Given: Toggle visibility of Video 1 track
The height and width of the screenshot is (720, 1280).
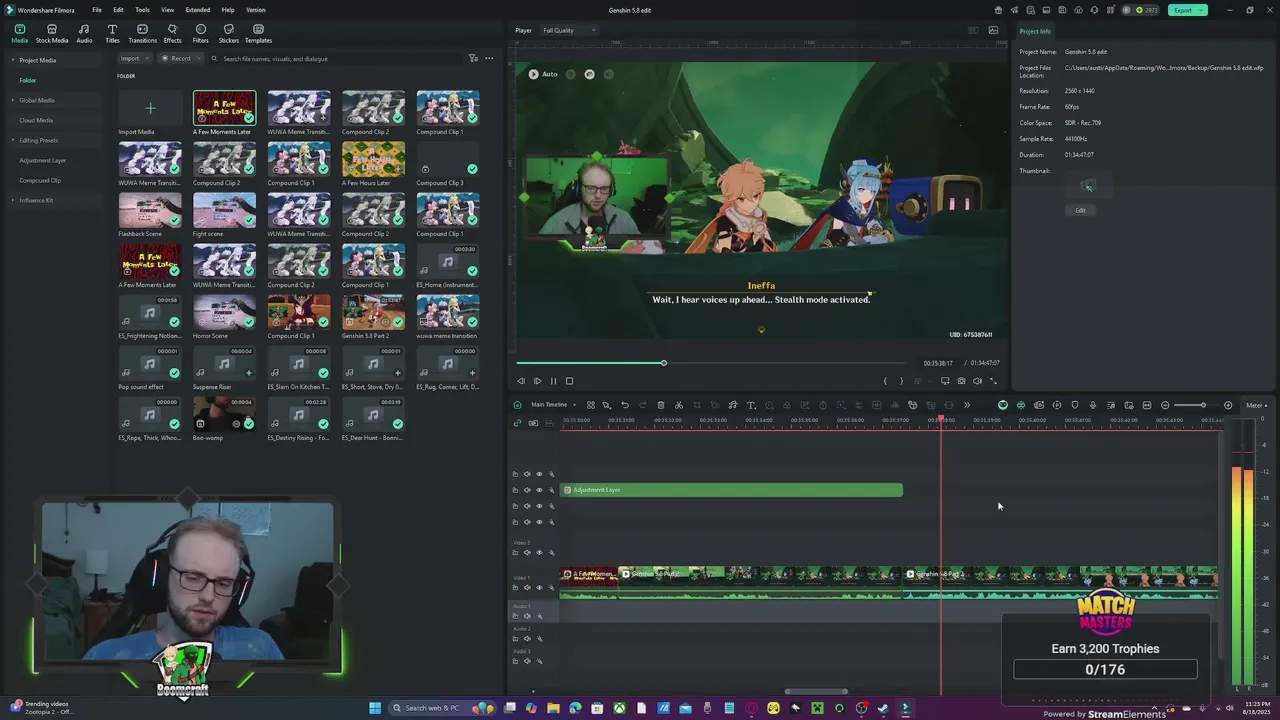Looking at the screenshot, I should (x=539, y=587).
